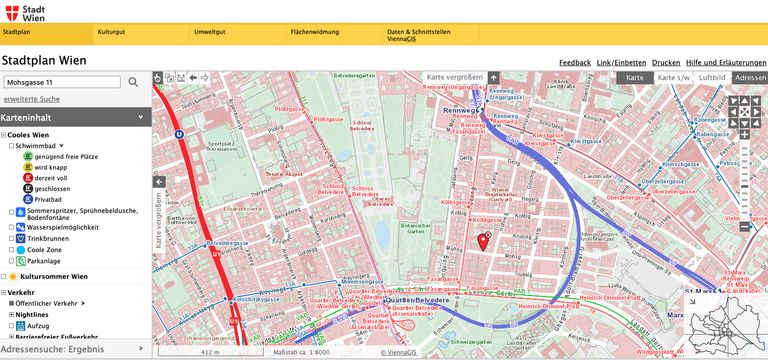Open the Feedback link
Image resolution: width=768 pixels, height=360 pixels.
(x=575, y=63)
